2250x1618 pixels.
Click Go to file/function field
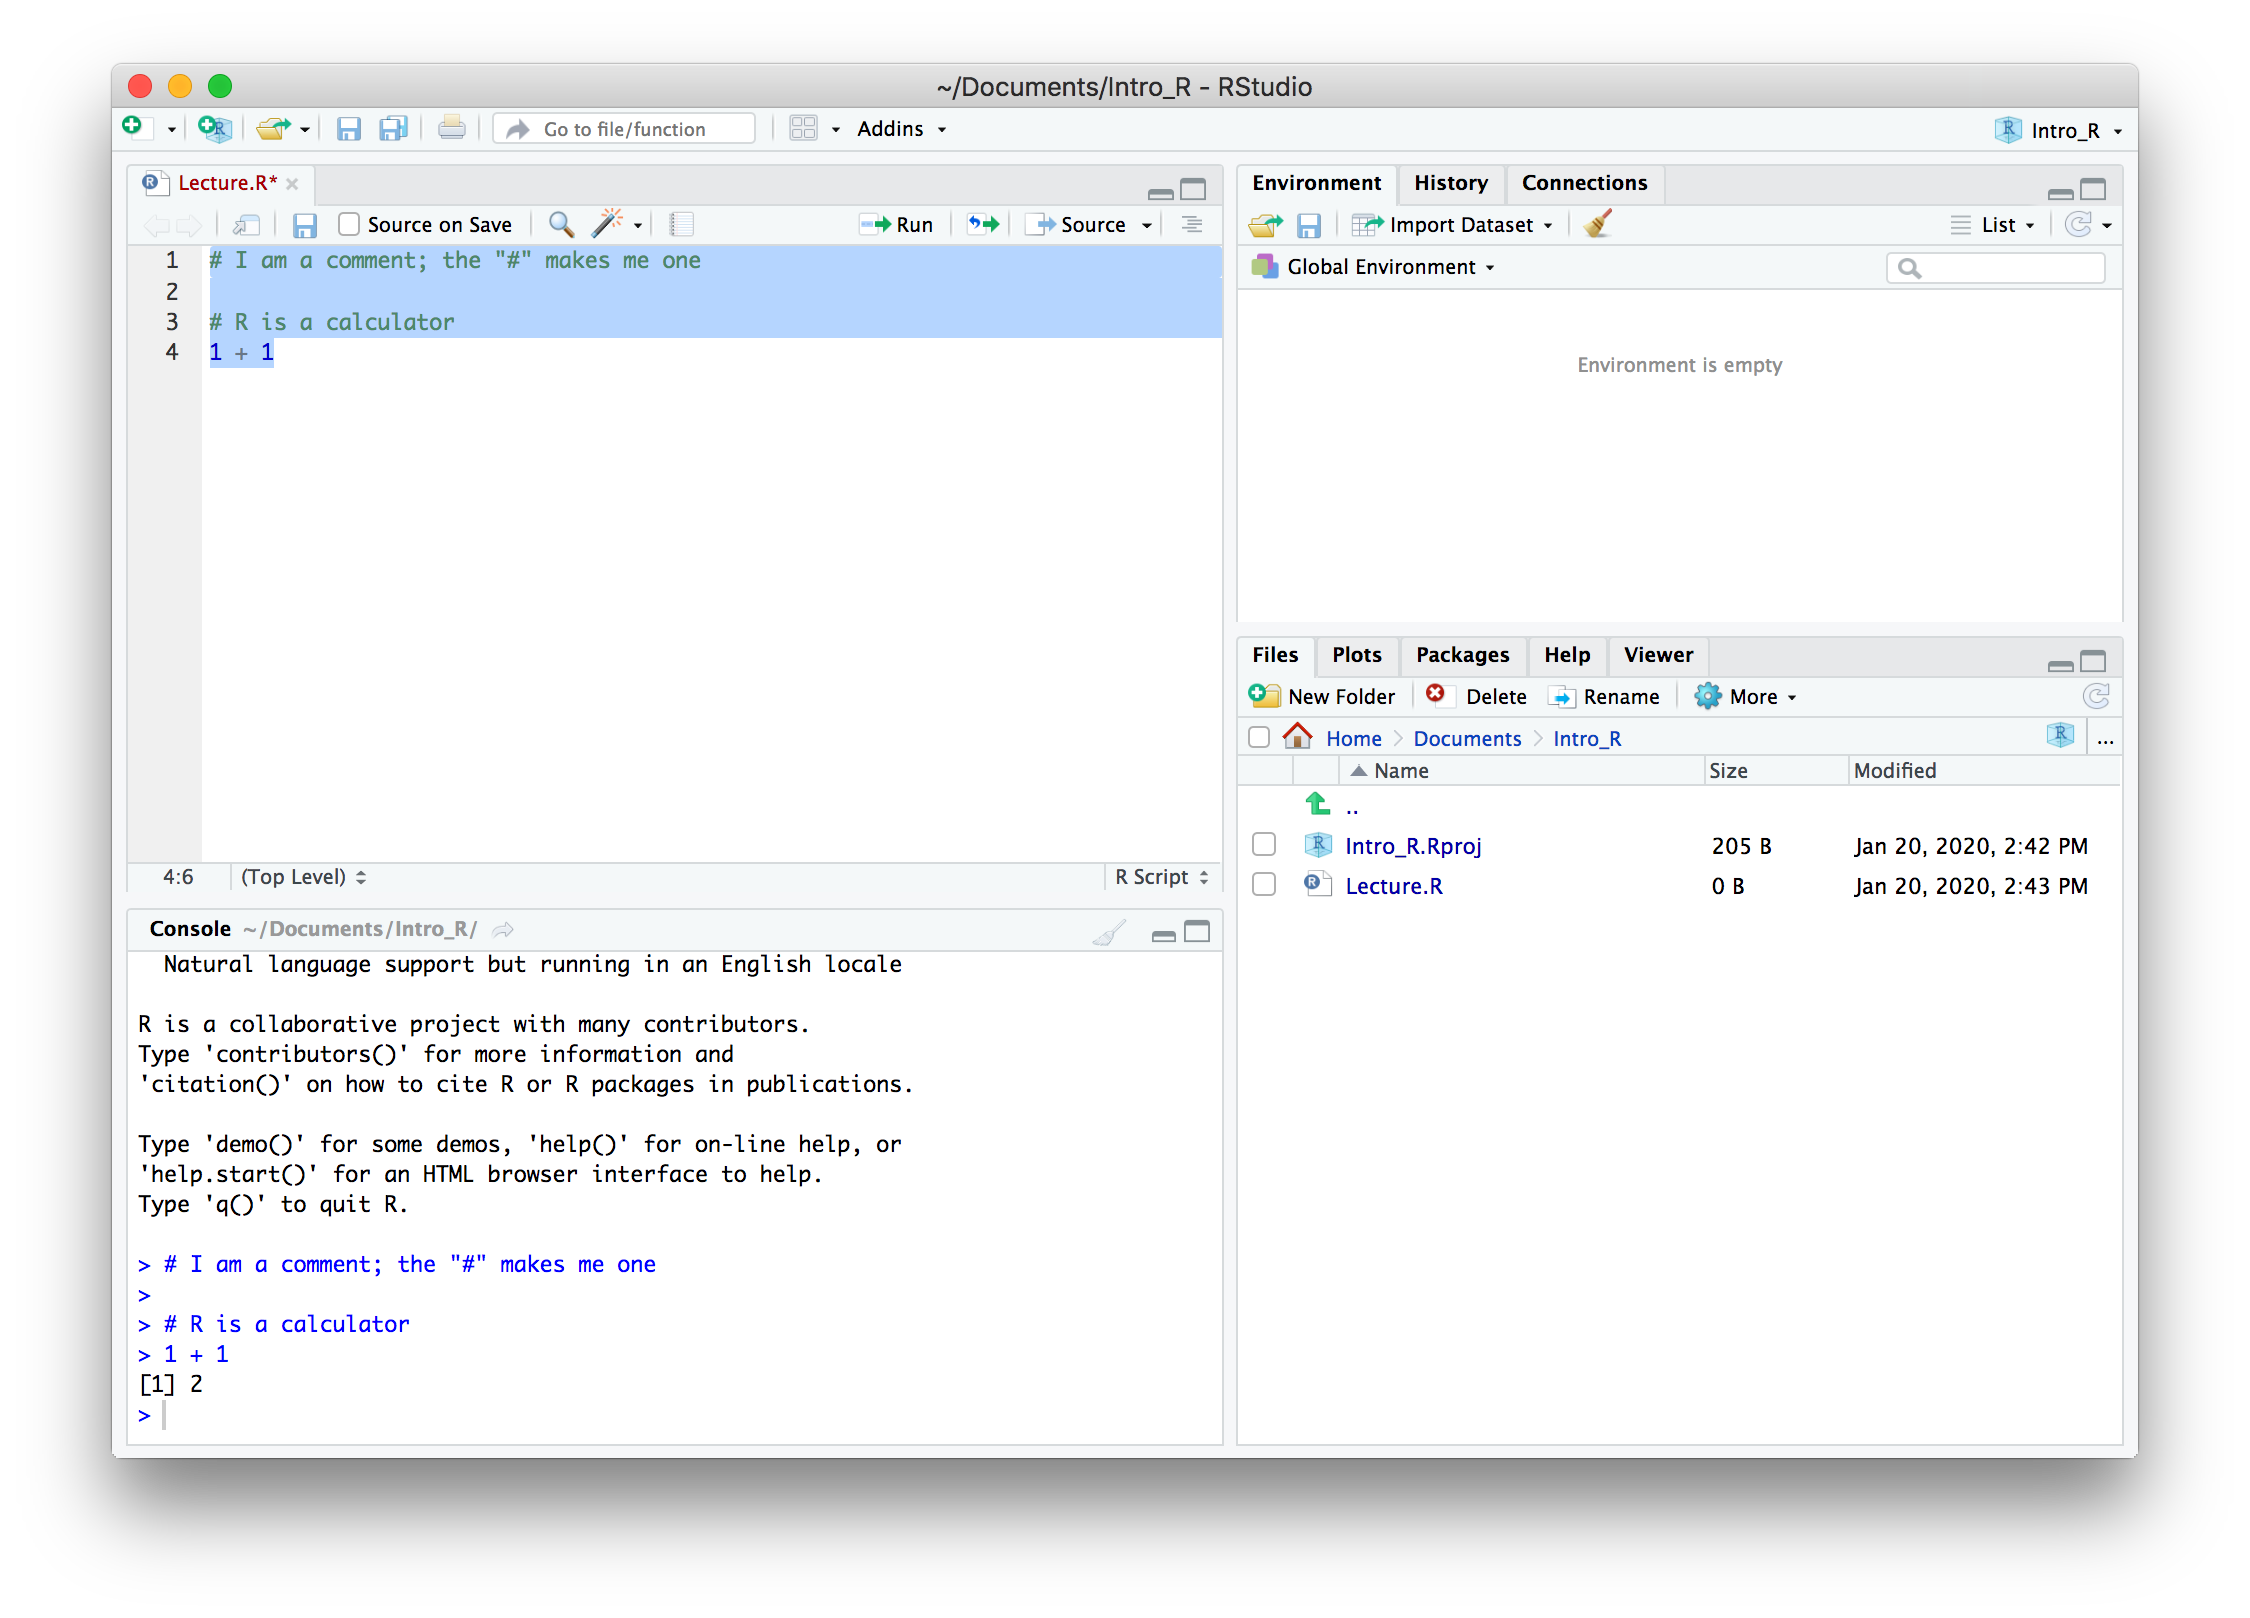coord(624,129)
